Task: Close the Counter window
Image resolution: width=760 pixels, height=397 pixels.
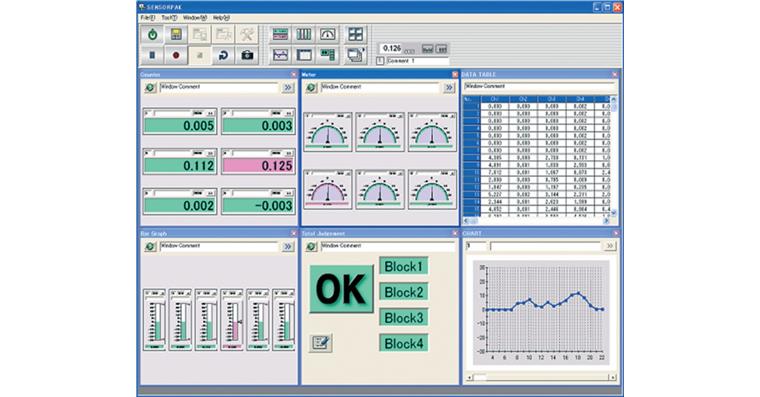Action: coord(293,74)
